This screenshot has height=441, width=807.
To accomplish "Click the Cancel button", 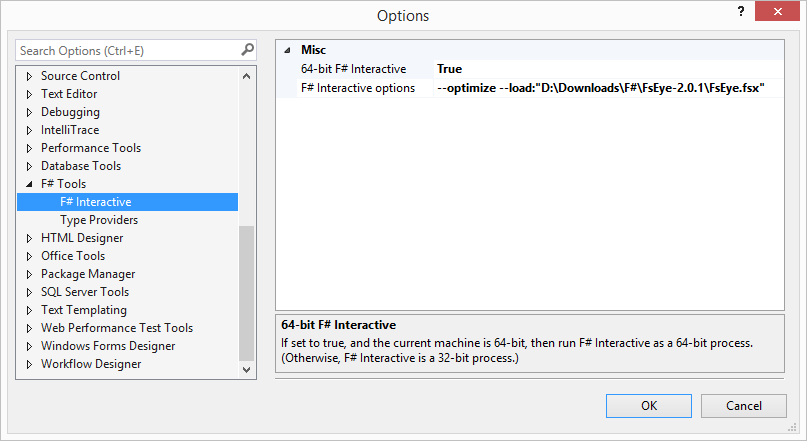I will [x=744, y=405].
